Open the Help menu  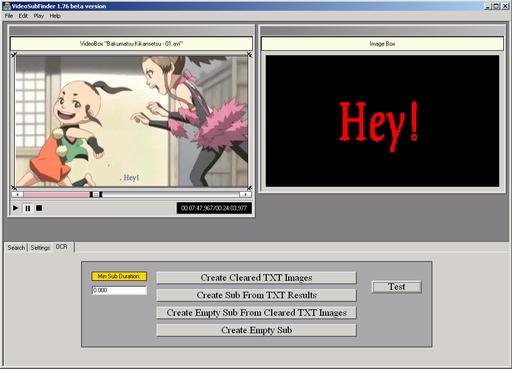pyautogui.click(x=55, y=16)
